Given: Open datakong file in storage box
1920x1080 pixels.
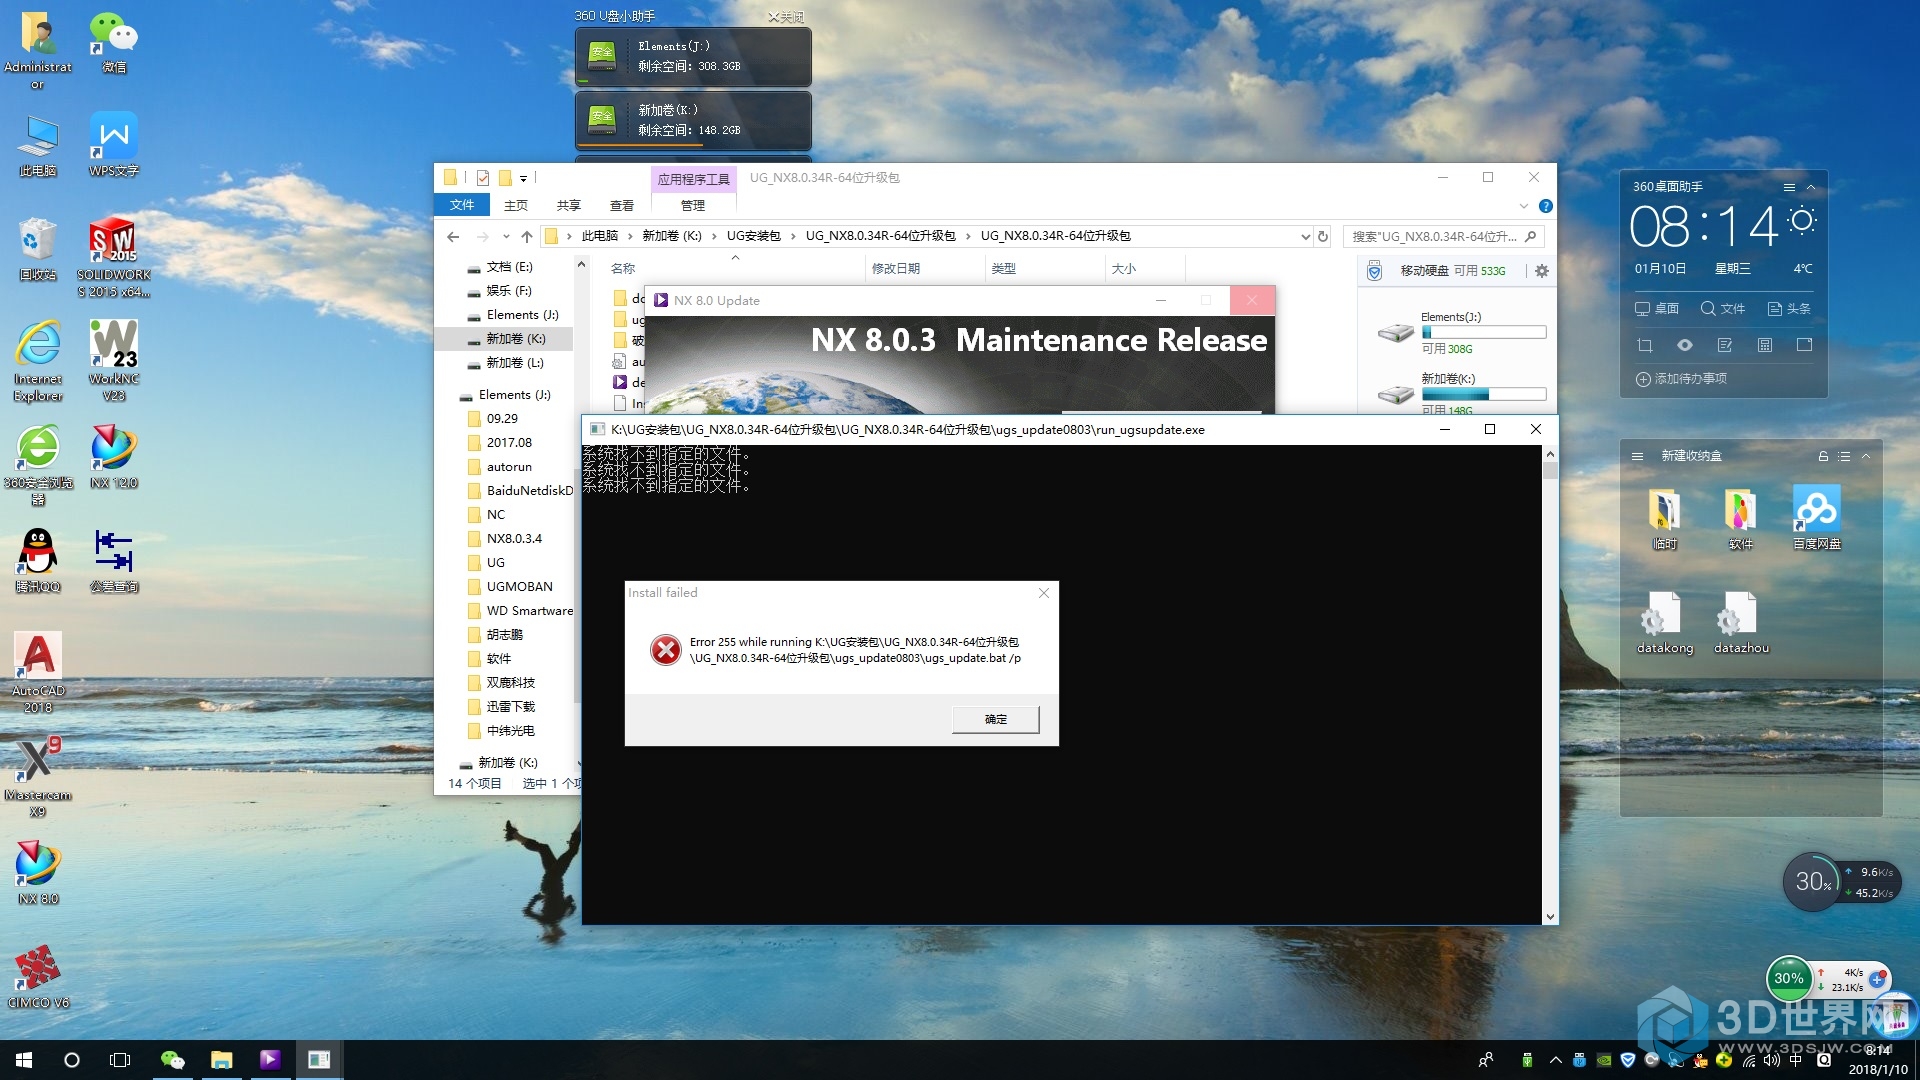Looking at the screenshot, I should (1665, 622).
